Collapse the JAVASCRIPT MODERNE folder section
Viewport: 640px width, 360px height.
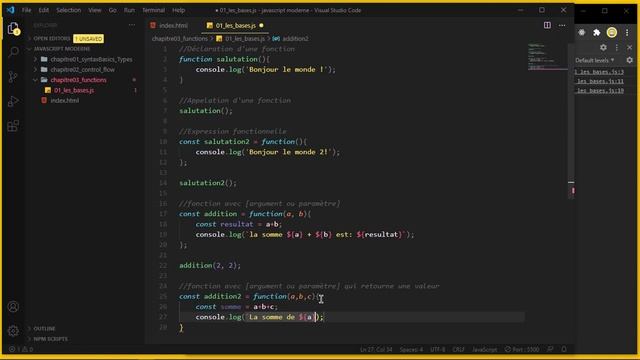(61, 49)
